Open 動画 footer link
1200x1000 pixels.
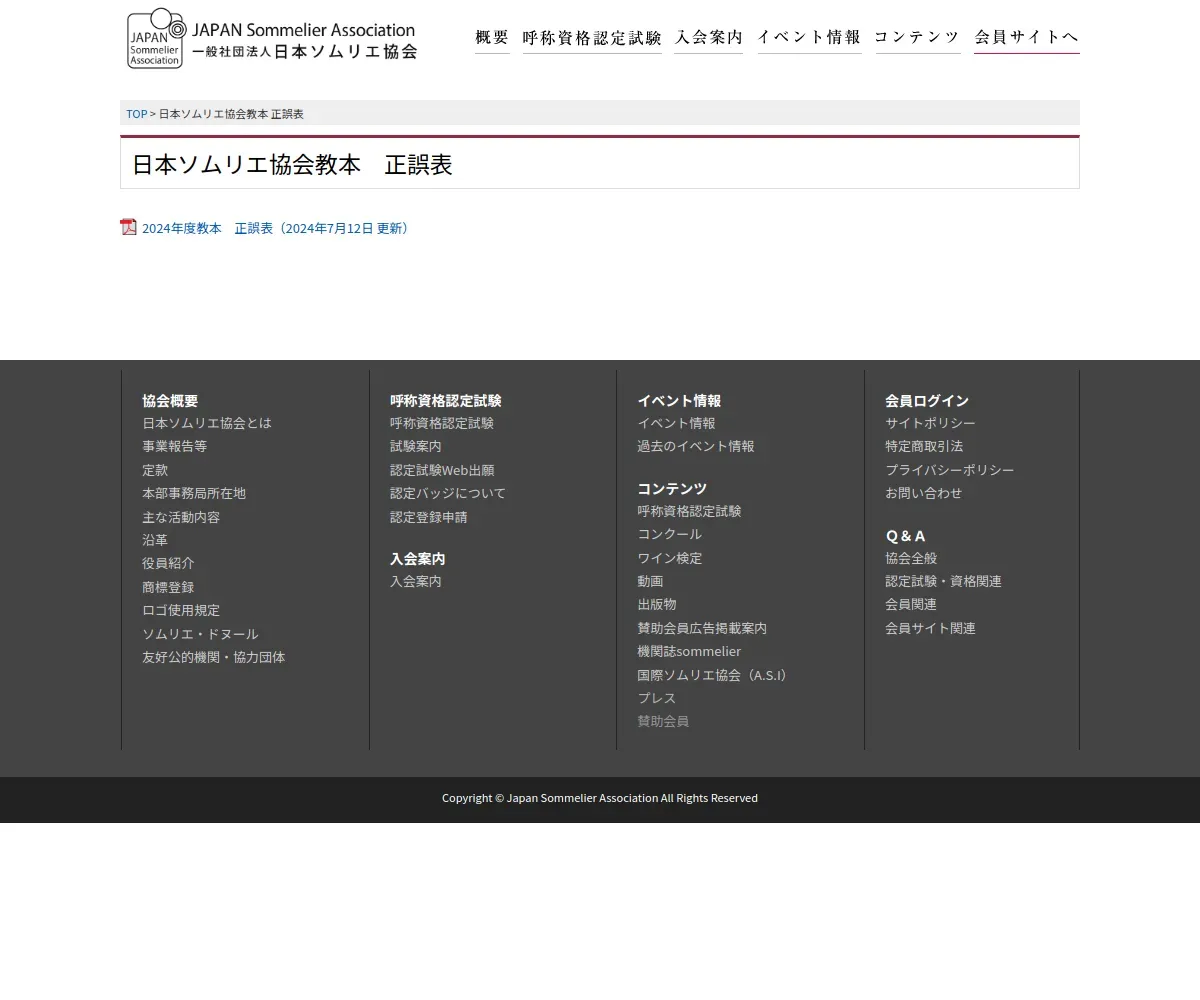[650, 581]
